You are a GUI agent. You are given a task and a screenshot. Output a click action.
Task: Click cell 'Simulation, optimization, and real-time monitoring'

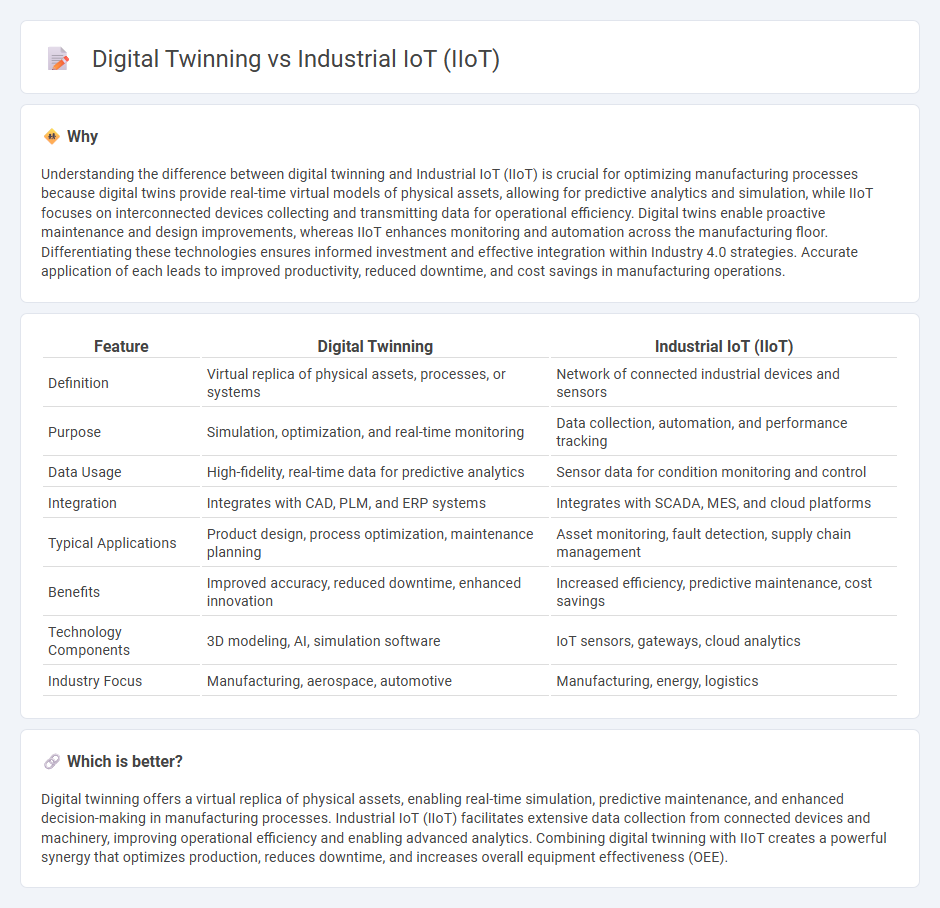coord(375,432)
